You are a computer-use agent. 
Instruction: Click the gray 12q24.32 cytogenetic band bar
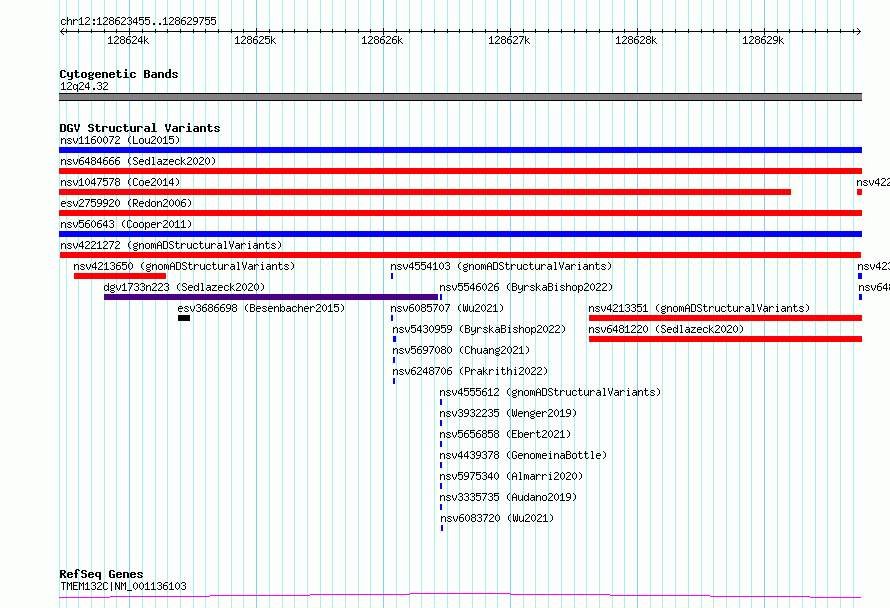click(x=460, y=97)
